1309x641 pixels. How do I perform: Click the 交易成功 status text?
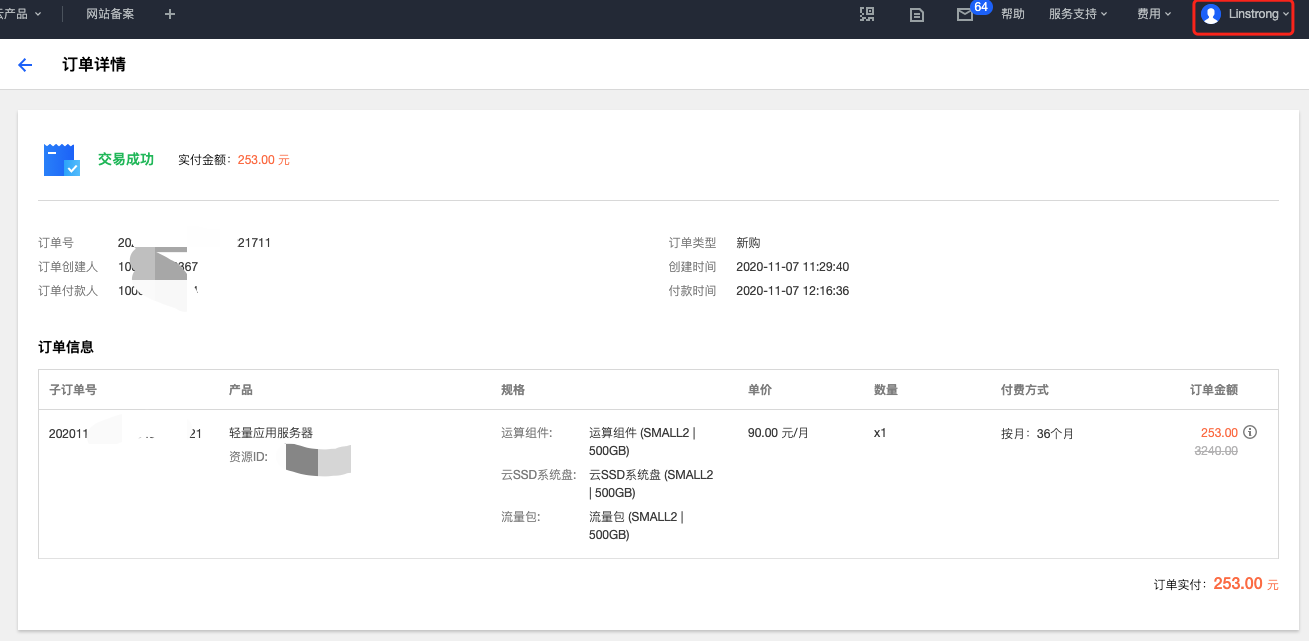coord(126,159)
